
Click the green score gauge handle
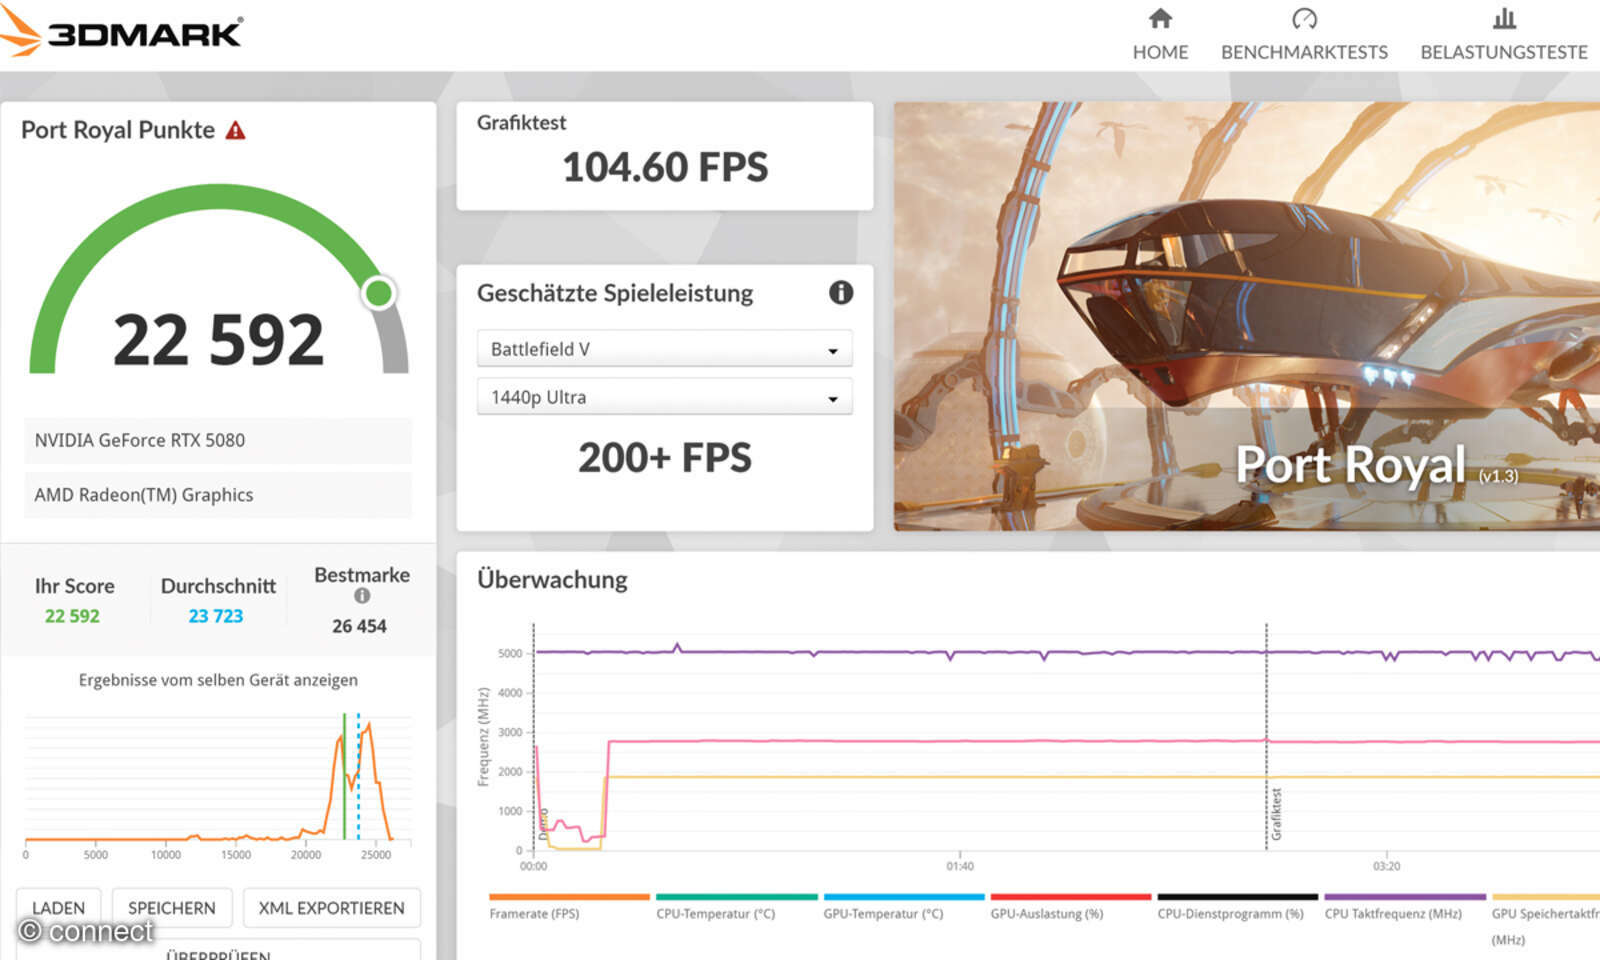[378, 291]
